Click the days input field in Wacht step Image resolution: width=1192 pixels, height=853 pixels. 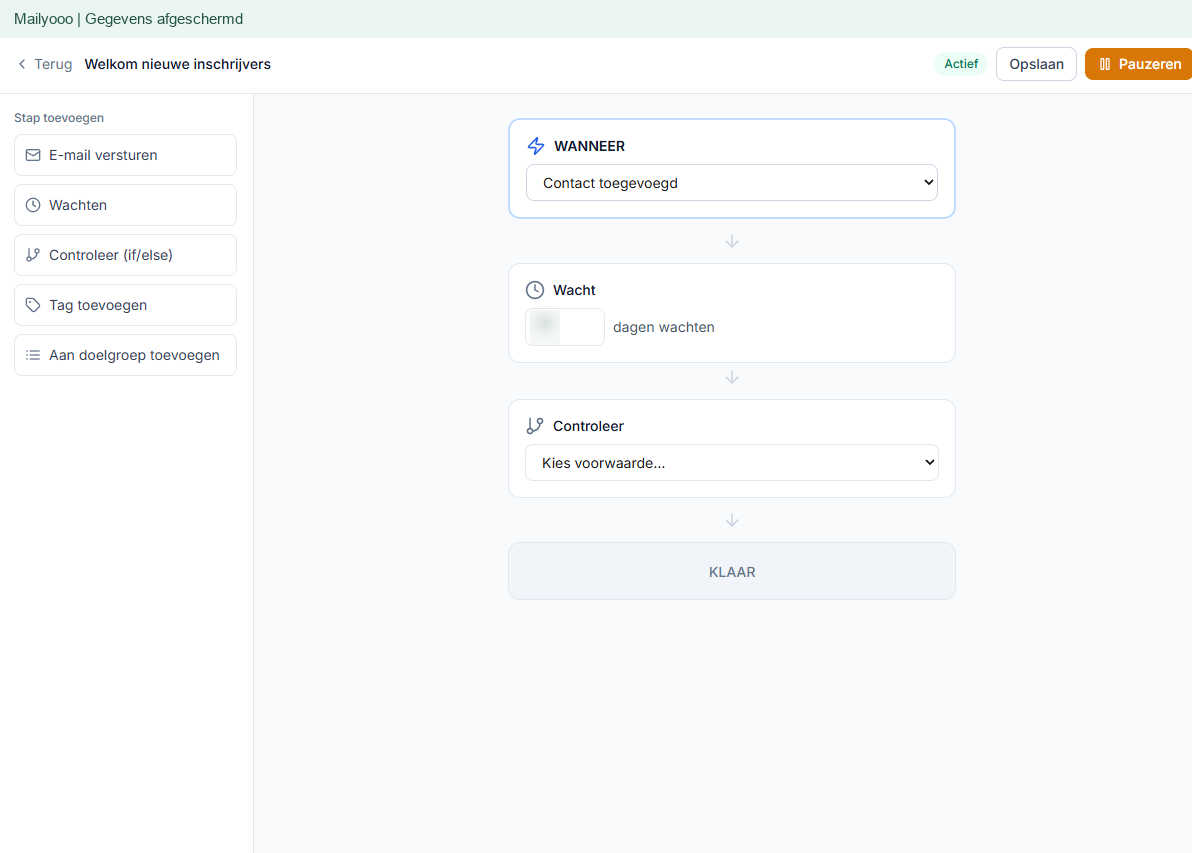tap(565, 327)
